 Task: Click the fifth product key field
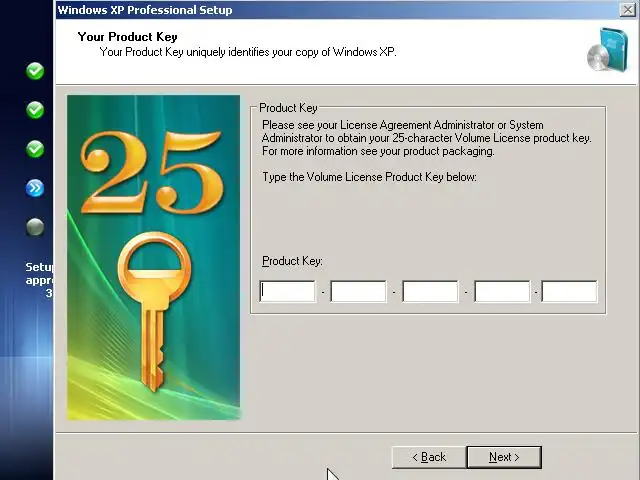569,291
